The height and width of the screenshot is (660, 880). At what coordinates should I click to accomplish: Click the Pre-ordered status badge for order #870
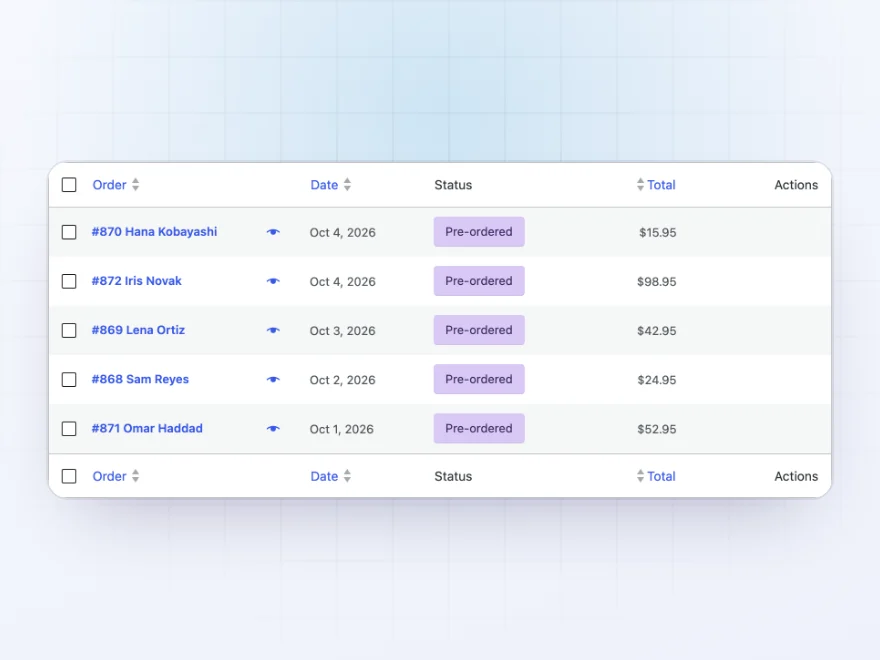pyautogui.click(x=479, y=232)
